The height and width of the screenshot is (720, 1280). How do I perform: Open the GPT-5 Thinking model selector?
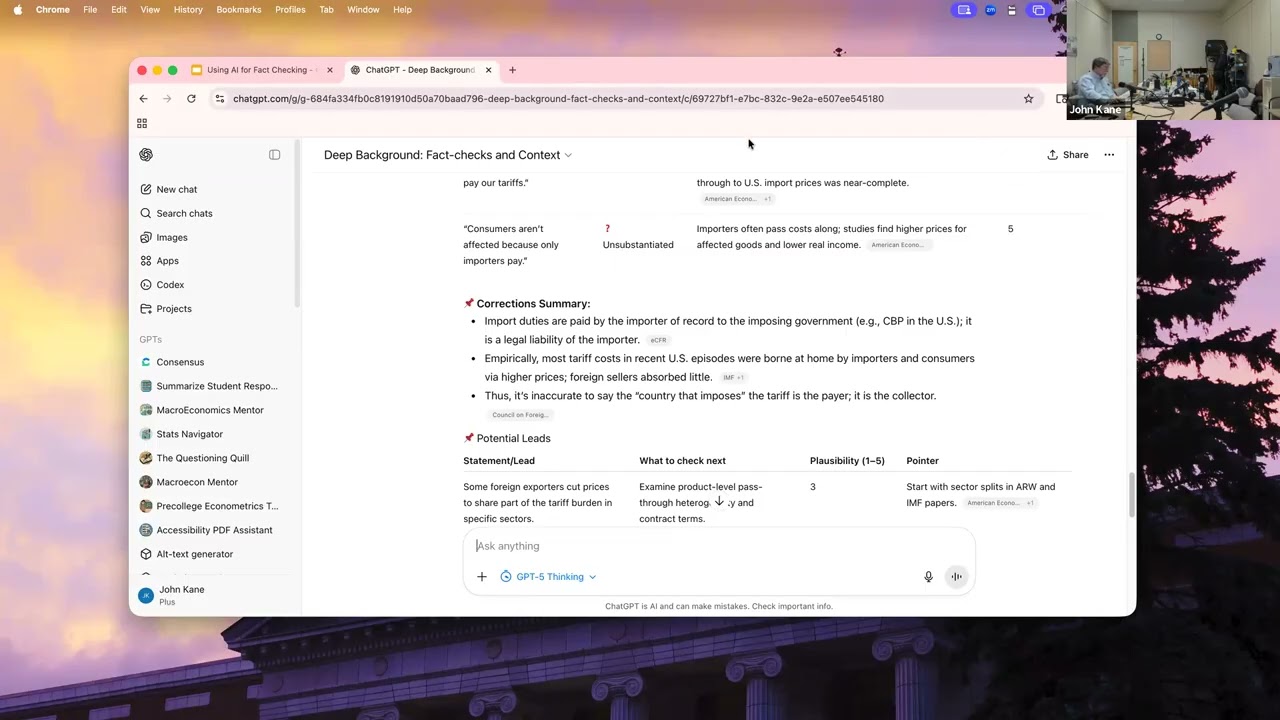click(x=548, y=577)
